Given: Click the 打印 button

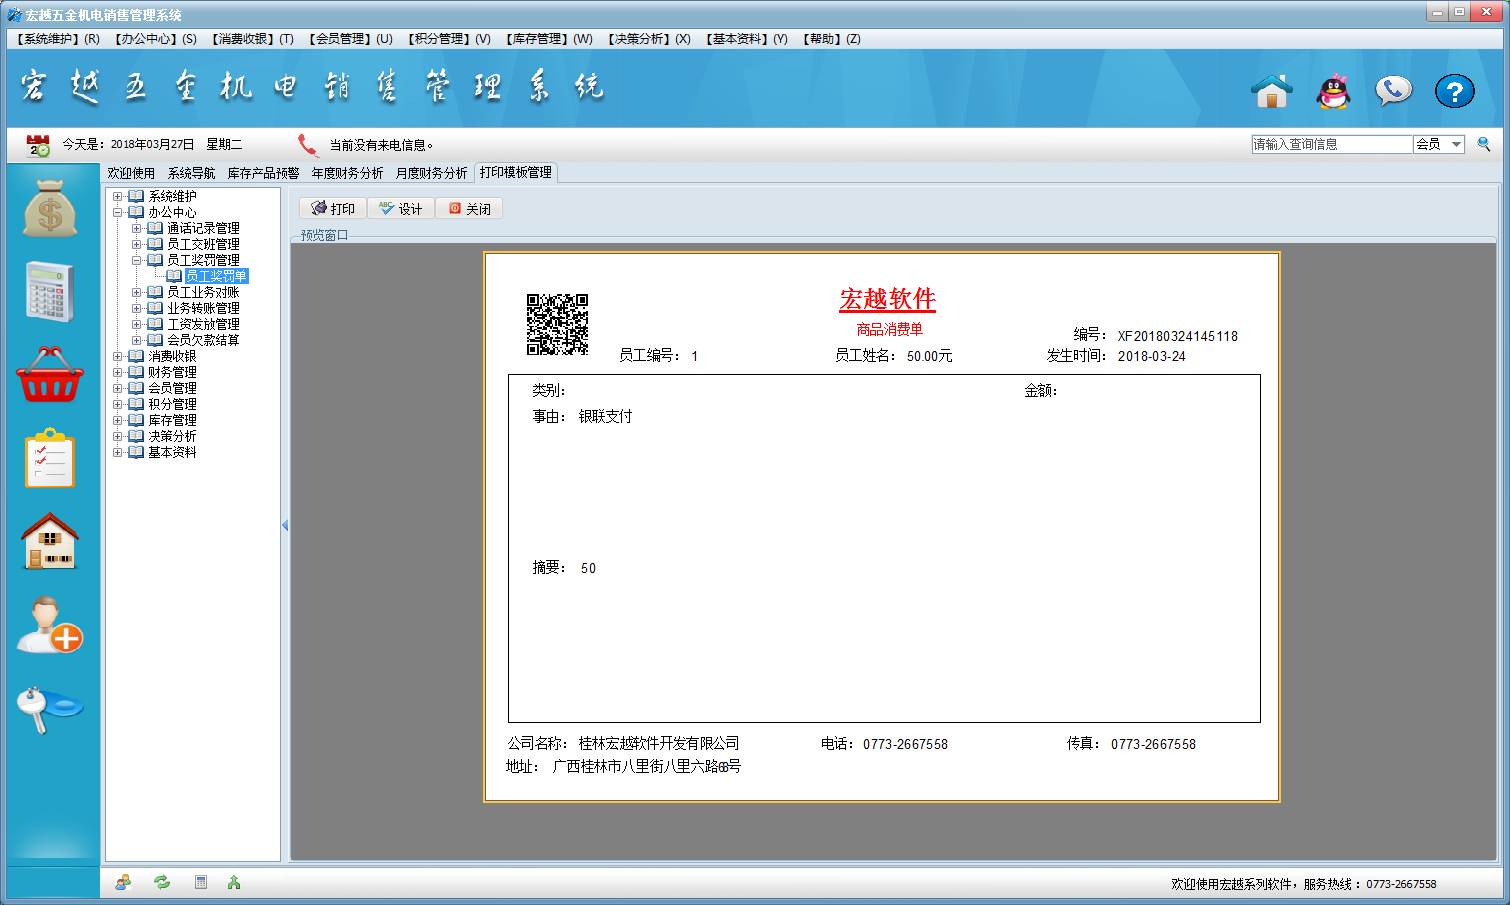Looking at the screenshot, I should [x=333, y=209].
